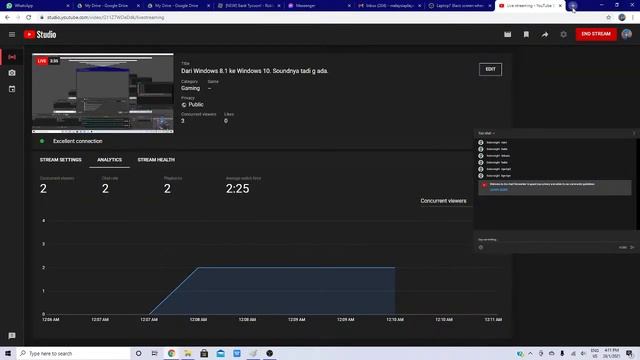This screenshot has width=640, height=360.
Task: Open the Windows Start menu
Action: (x=8, y=353)
